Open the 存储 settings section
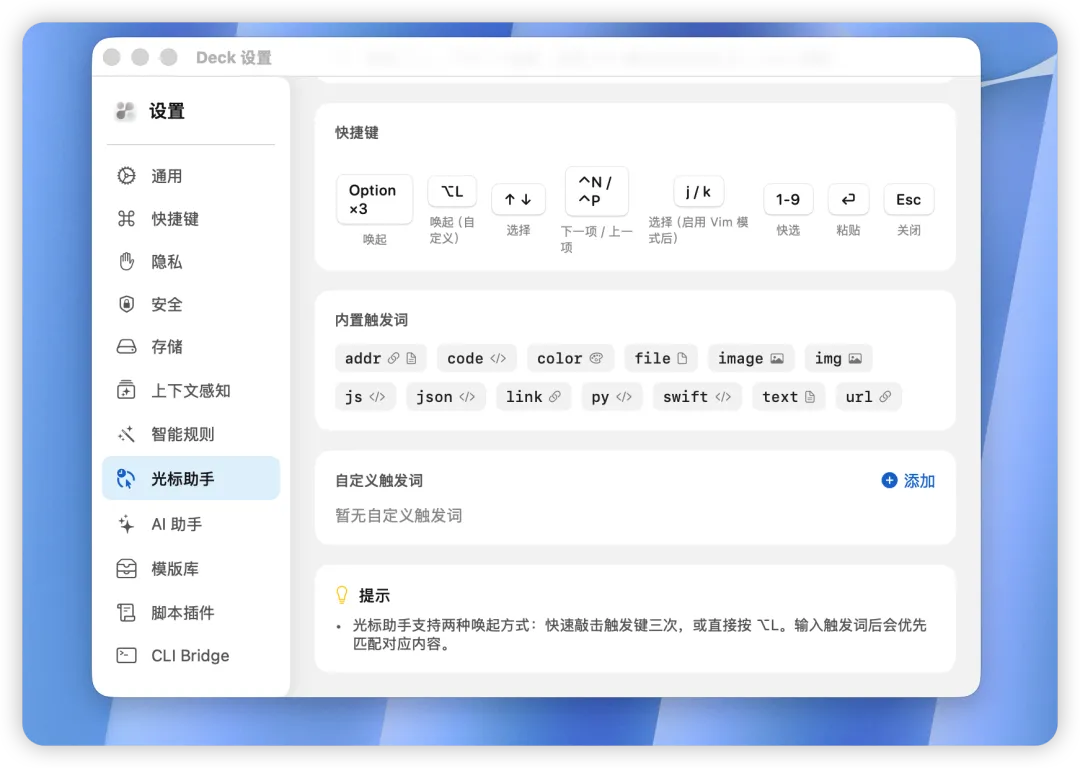The image size is (1080, 768). 191,346
